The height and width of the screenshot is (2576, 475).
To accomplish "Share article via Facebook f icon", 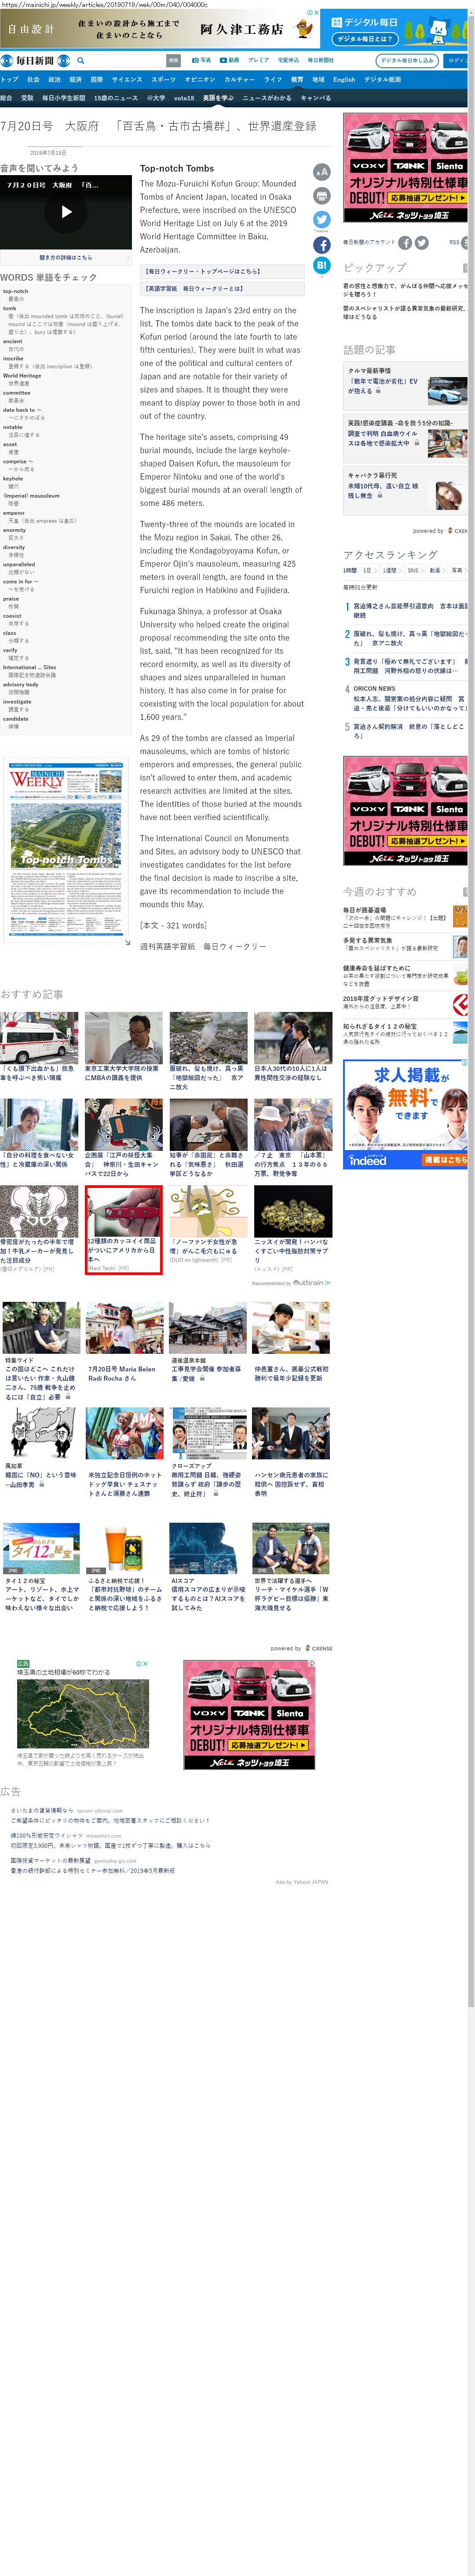I will click(322, 244).
